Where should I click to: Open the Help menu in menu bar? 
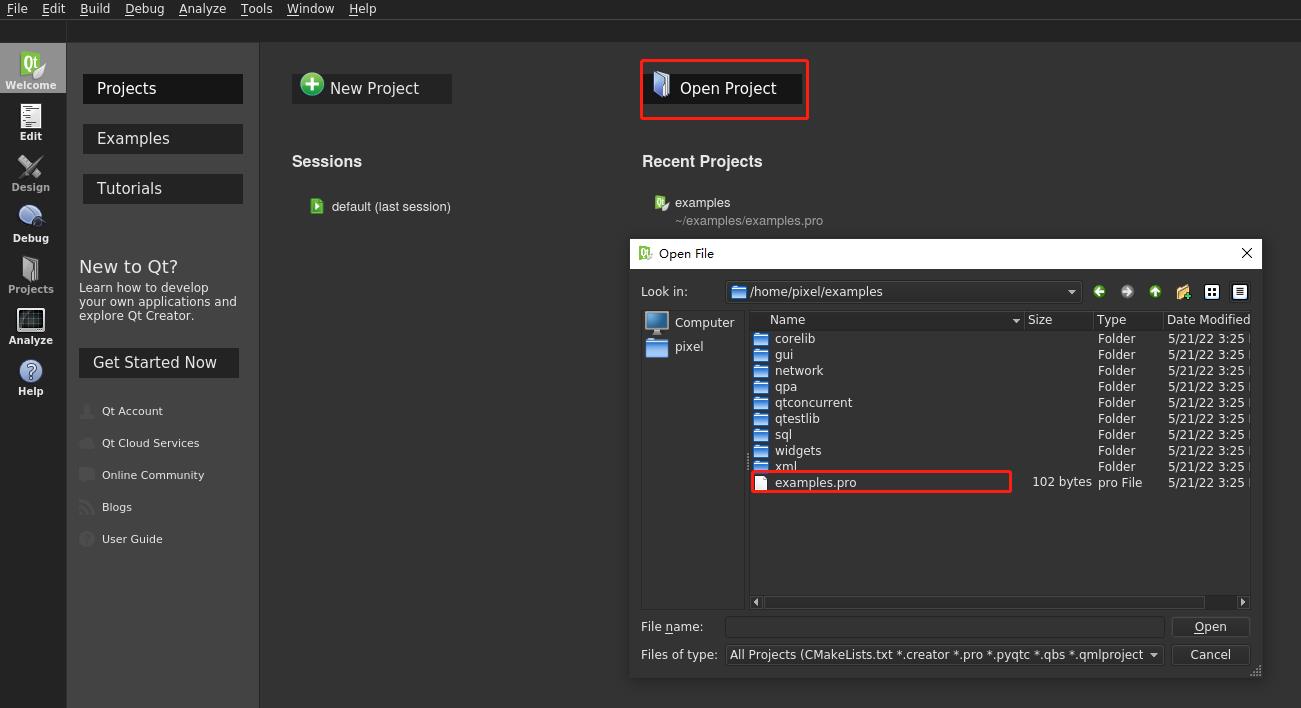coord(362,8)
